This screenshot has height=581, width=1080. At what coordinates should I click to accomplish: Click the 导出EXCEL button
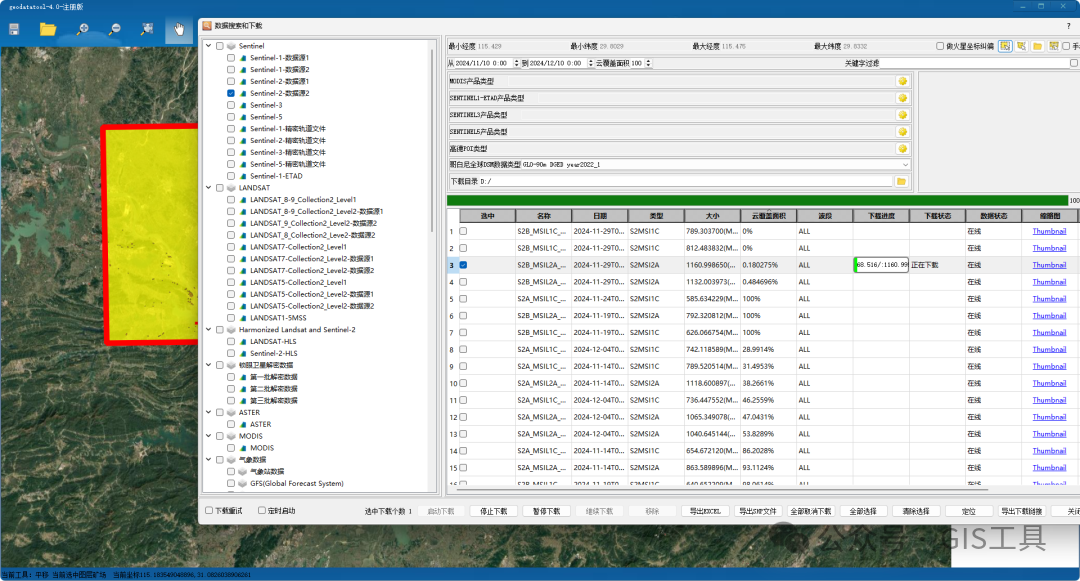[x=705, y=511]
